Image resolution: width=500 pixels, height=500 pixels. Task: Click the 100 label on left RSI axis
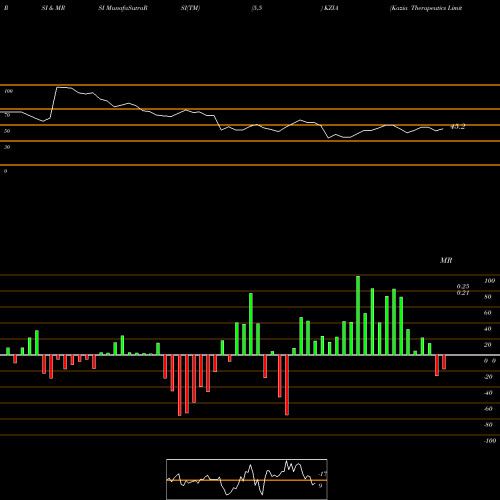9,91
